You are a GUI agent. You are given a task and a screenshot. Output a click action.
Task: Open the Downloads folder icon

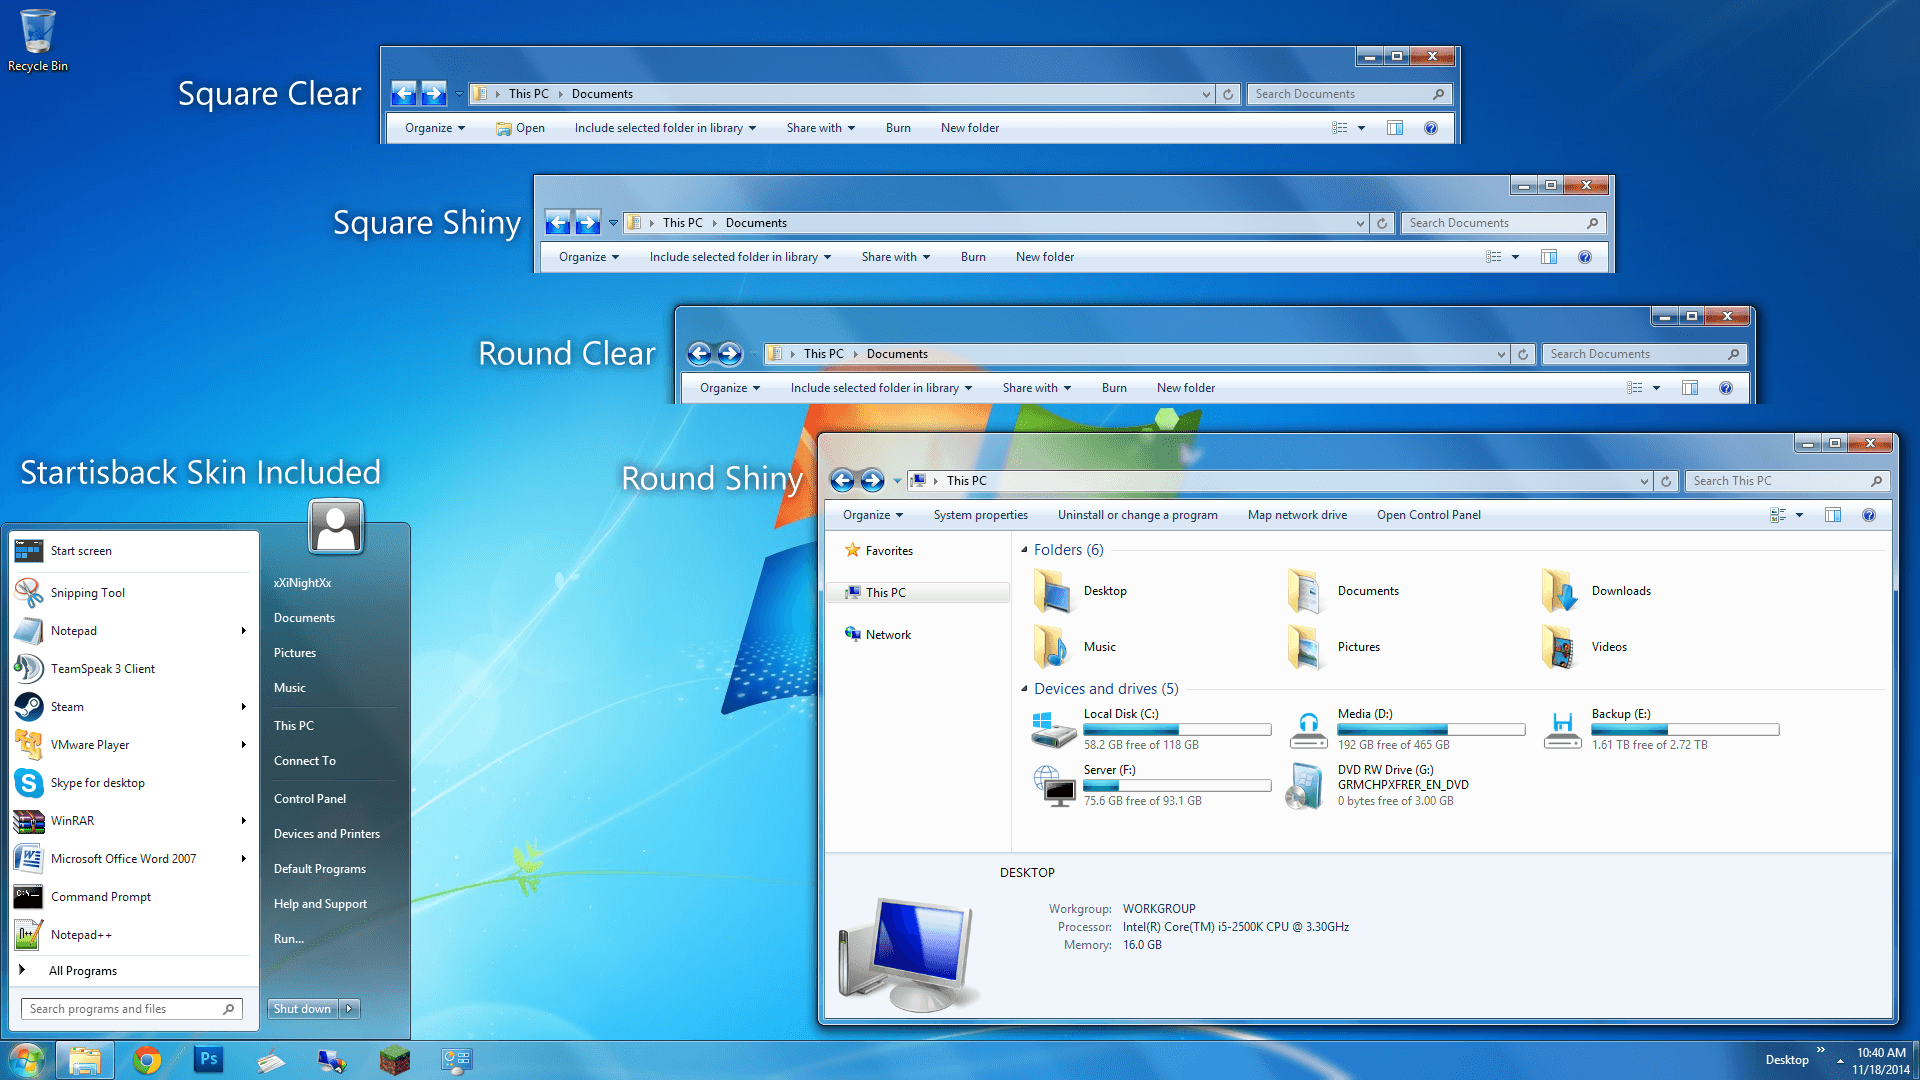click(x=1560, y=591)
